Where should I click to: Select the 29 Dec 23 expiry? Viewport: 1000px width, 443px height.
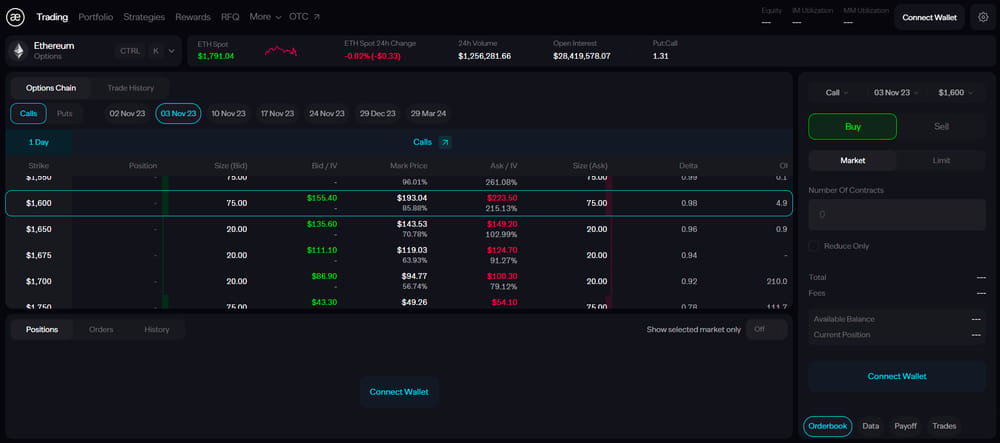click(378, 113)
